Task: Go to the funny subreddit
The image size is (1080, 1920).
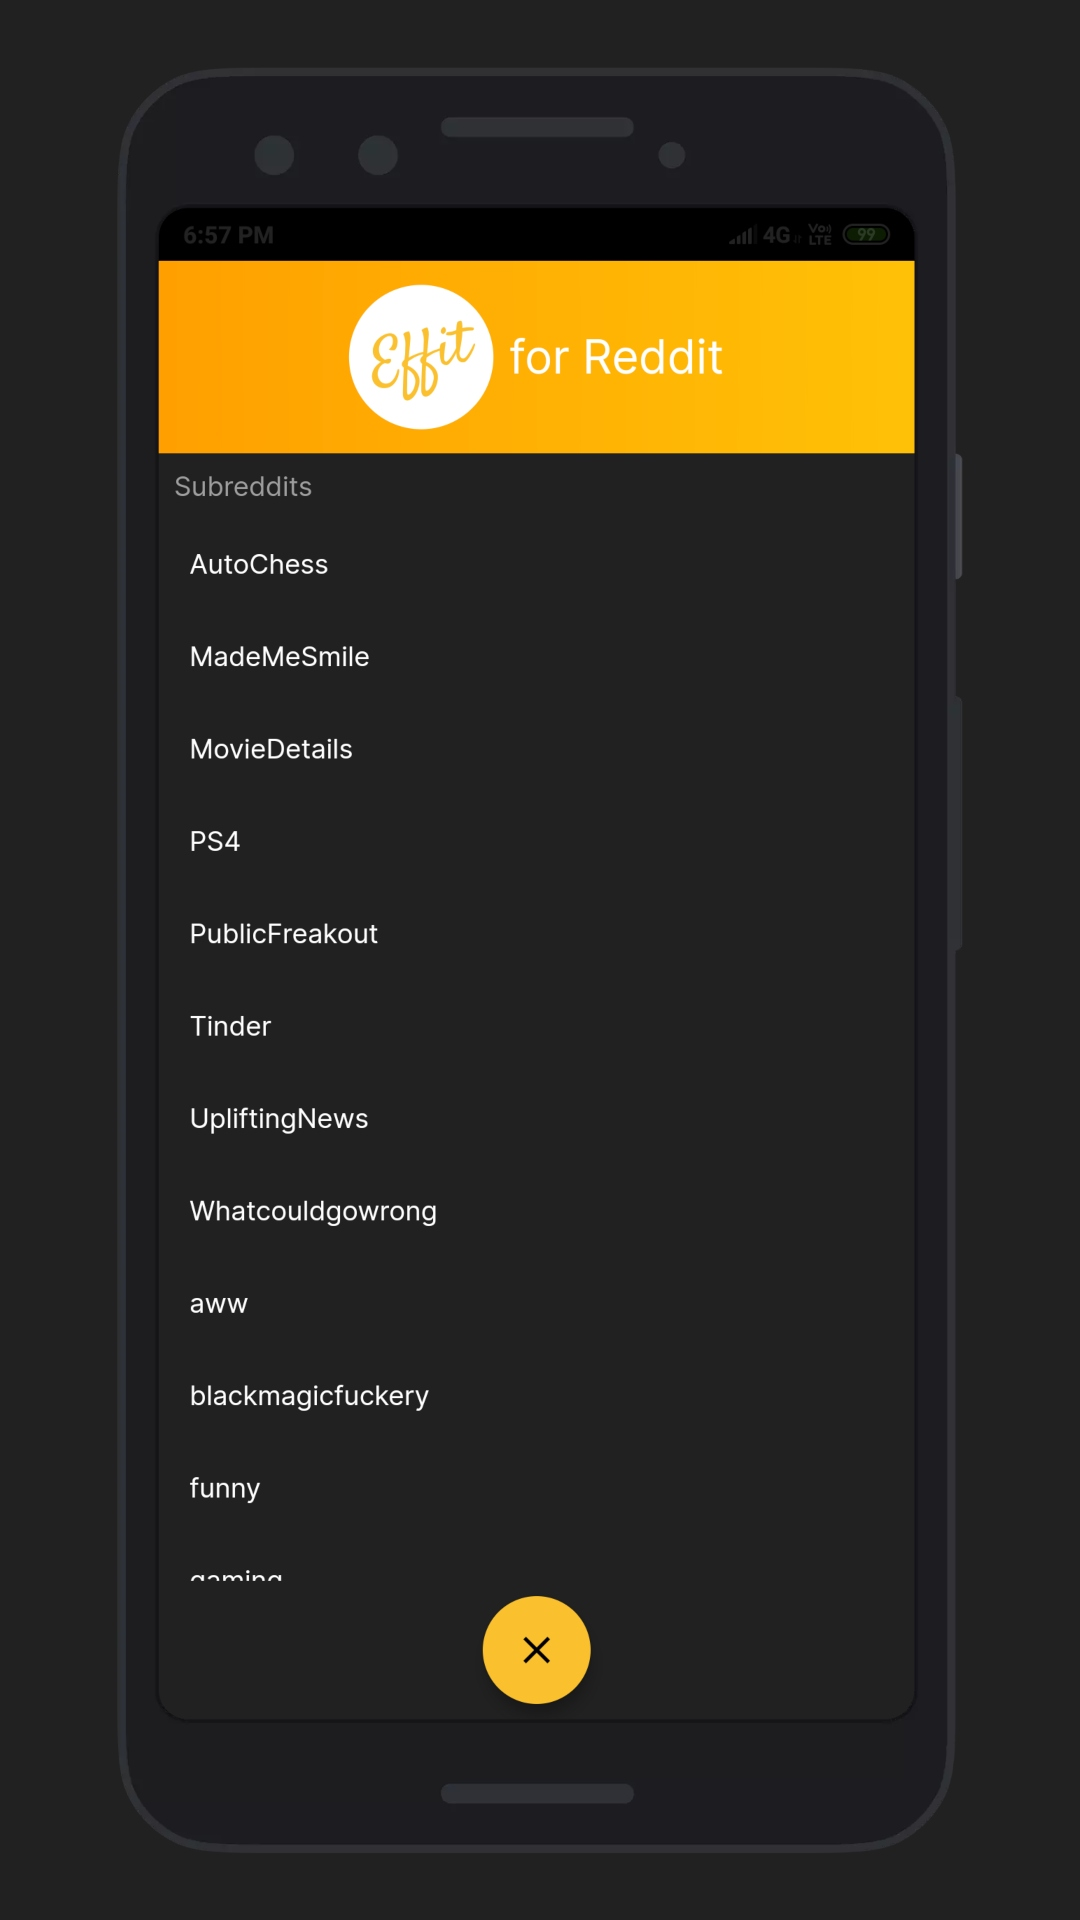Action: (x=536, y=1488)
